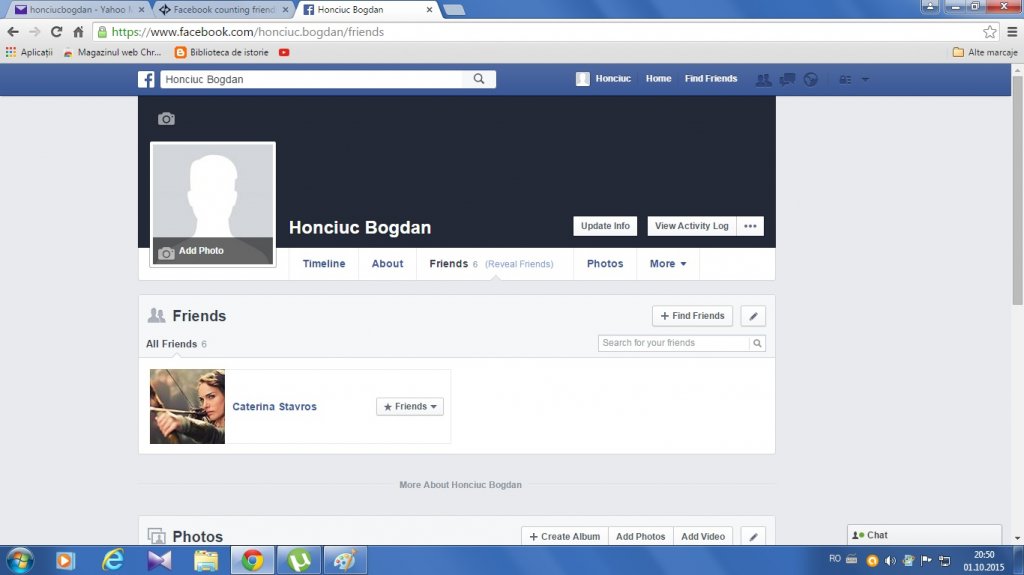Click browser back arrow
Viewport: 1024px width, 575px height.
click(x=13, y=31)
